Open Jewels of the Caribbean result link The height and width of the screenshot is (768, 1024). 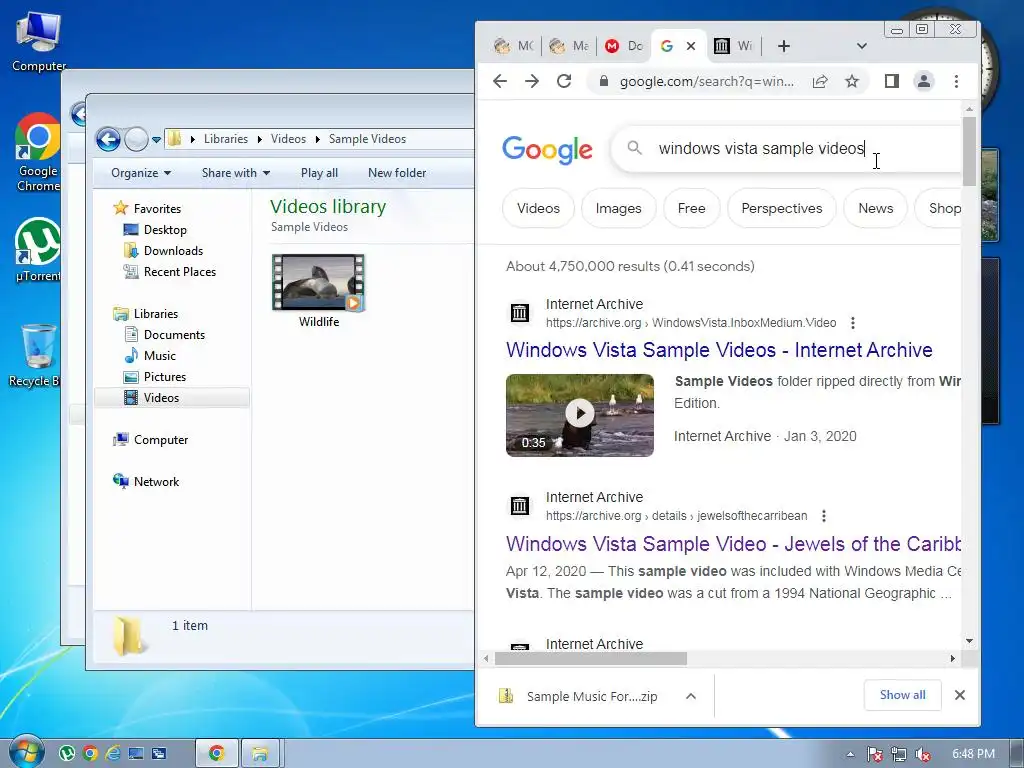(733, 544)
